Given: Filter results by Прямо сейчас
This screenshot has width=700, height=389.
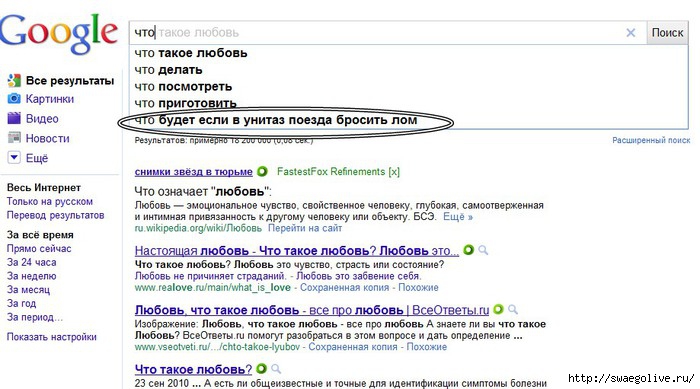Looking at the screenshot, I should pos(39,248).
